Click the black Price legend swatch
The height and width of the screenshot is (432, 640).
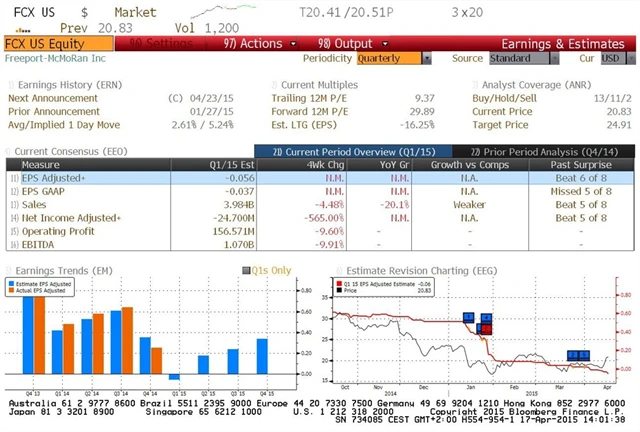coord(339,290)
